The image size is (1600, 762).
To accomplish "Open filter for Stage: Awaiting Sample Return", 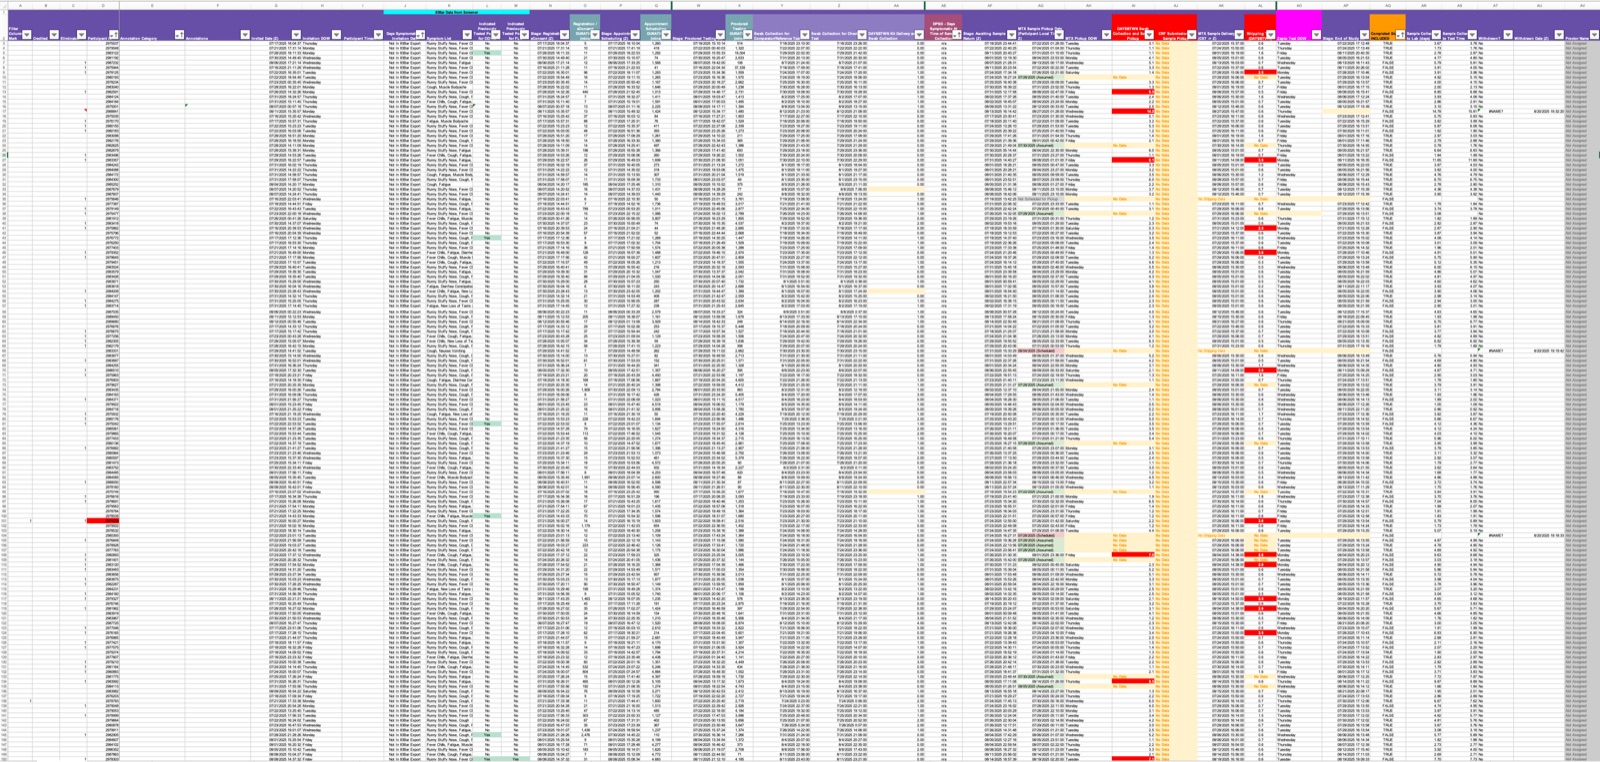I will 1012,35.
